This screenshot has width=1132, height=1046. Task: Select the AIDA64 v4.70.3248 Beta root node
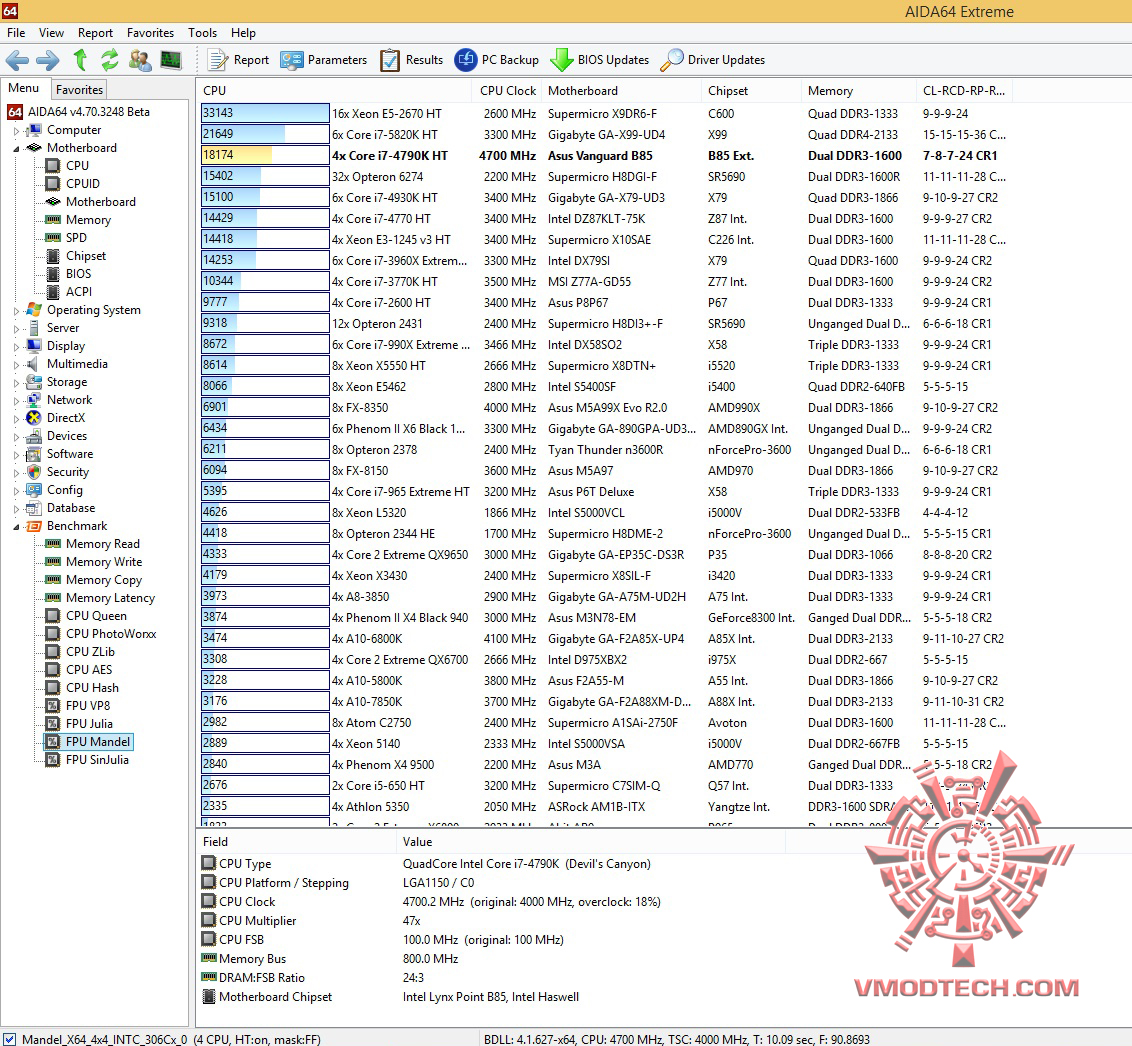[88, 112]
